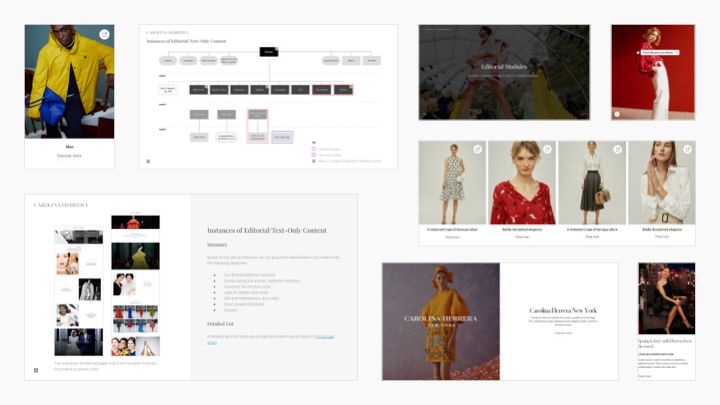Open the Read more link in article card

[x=645, y=376]
